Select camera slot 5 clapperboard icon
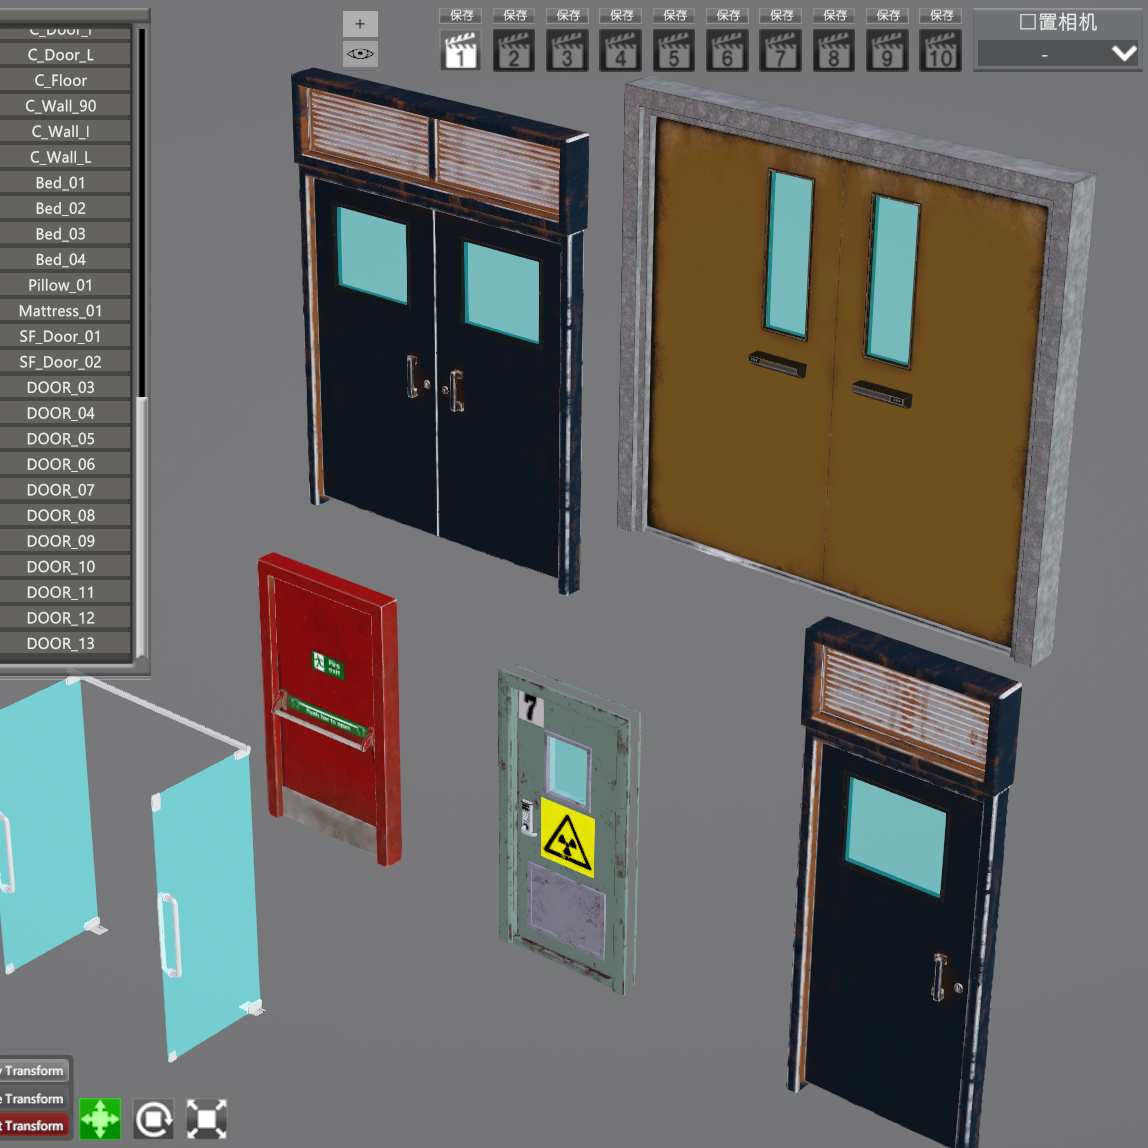Screen dimensions: 1148x1148 674,51
